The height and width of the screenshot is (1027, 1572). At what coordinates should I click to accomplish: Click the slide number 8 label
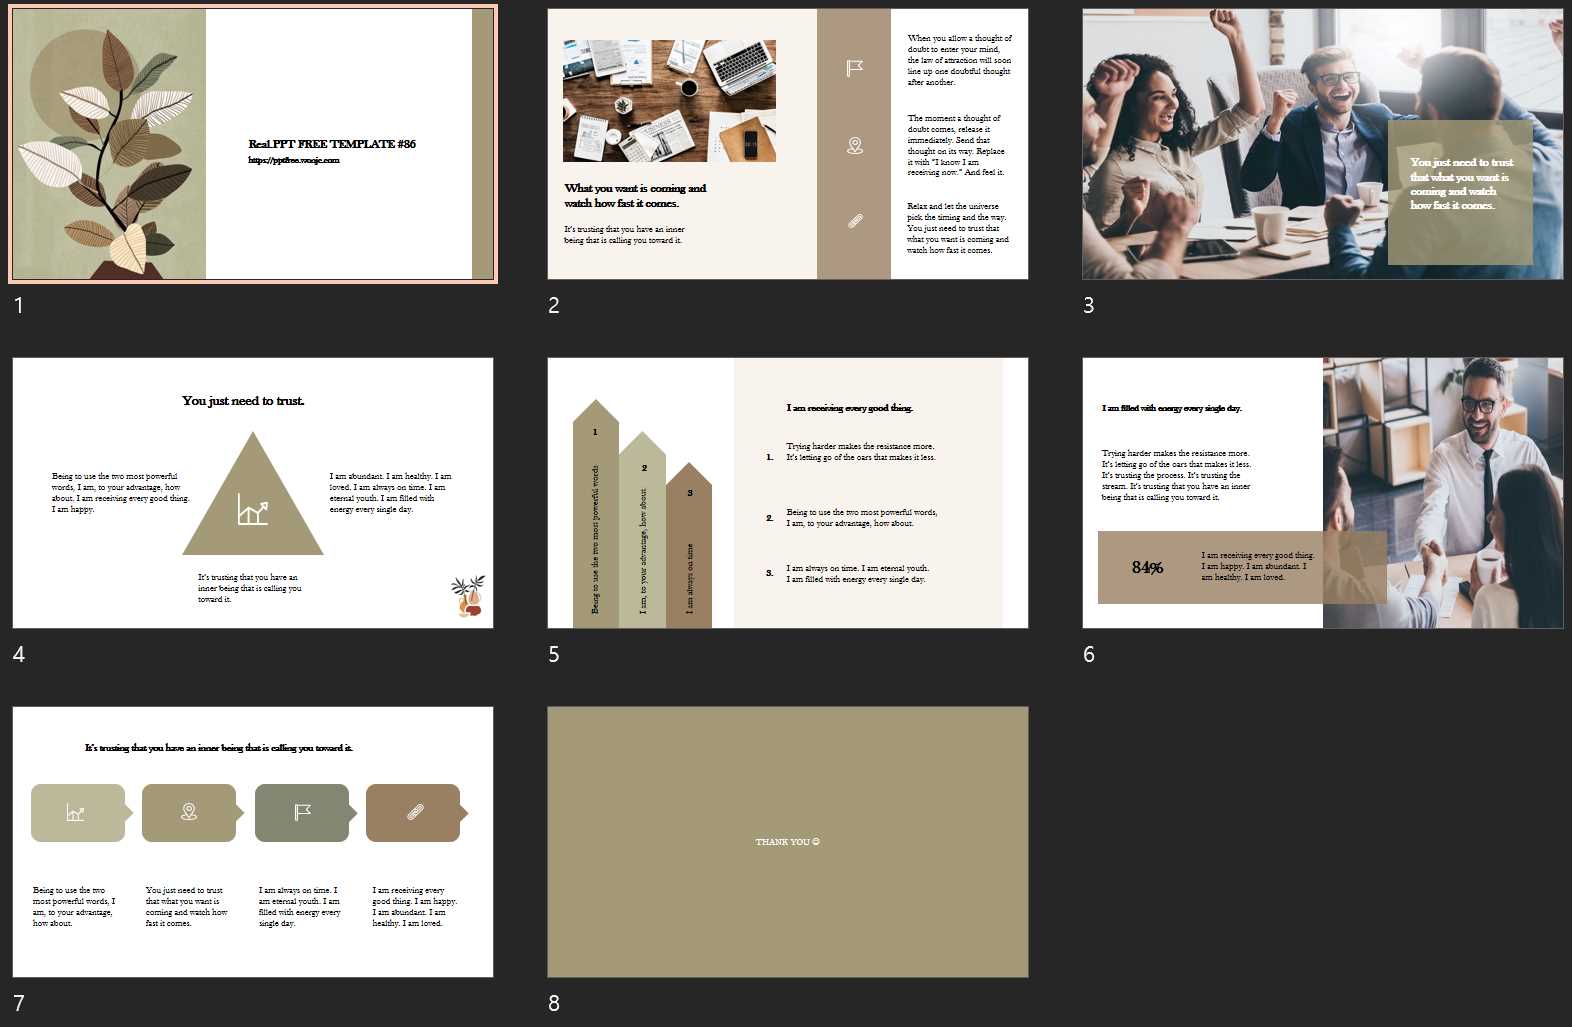point(553,1003)
